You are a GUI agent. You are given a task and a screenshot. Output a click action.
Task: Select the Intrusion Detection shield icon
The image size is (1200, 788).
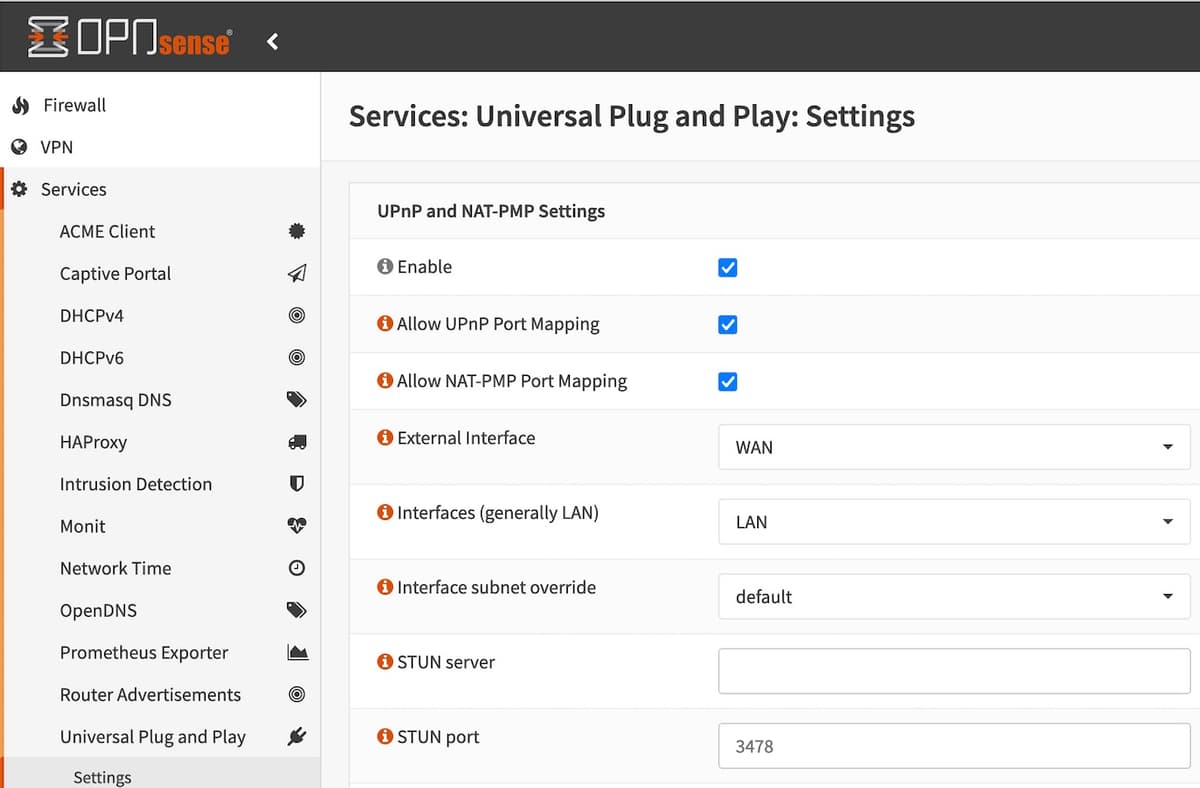click(296, 483)
